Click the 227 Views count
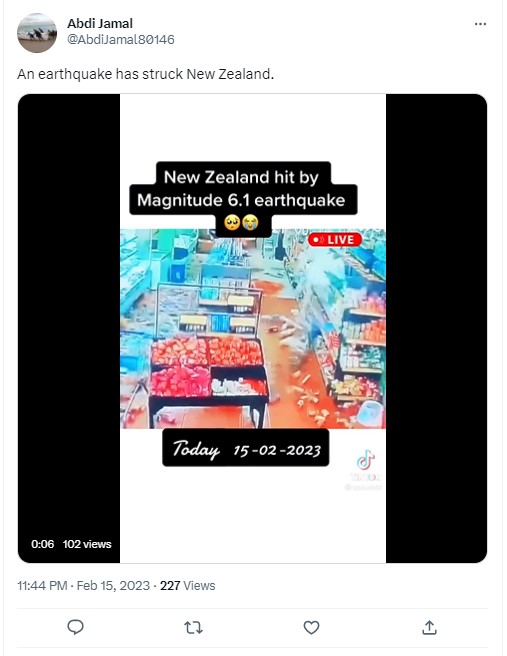Screen dimensions: 507x656 [x=187, y=585]
